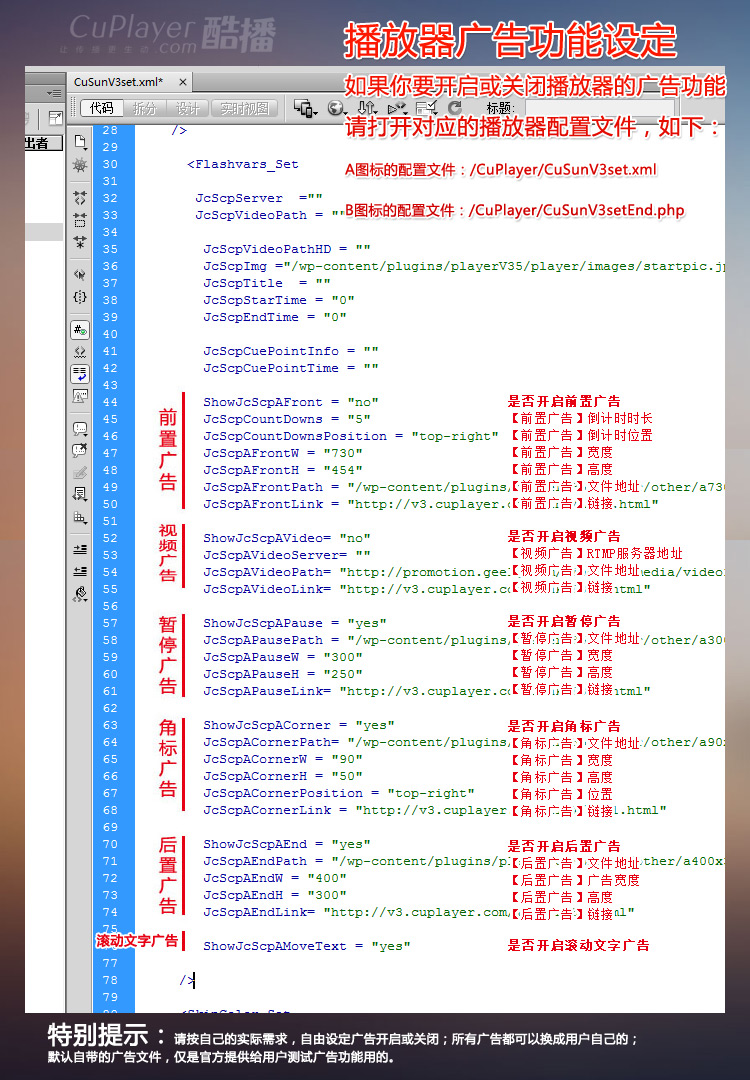
Task: Click ShowJcScpAEnd = "yes" line
Action: [x=287, y=844]
